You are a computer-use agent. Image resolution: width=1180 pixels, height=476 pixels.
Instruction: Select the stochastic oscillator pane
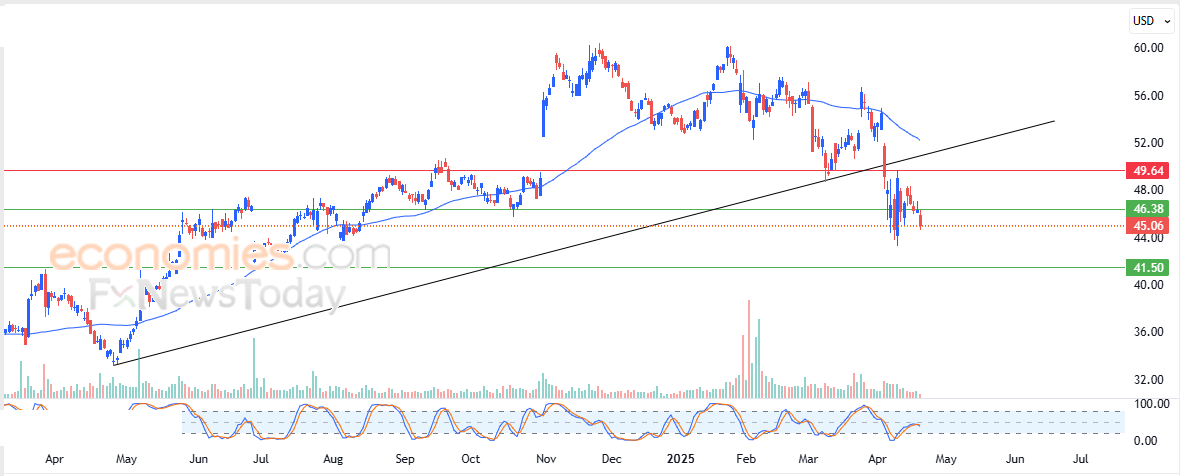[562, 423]
